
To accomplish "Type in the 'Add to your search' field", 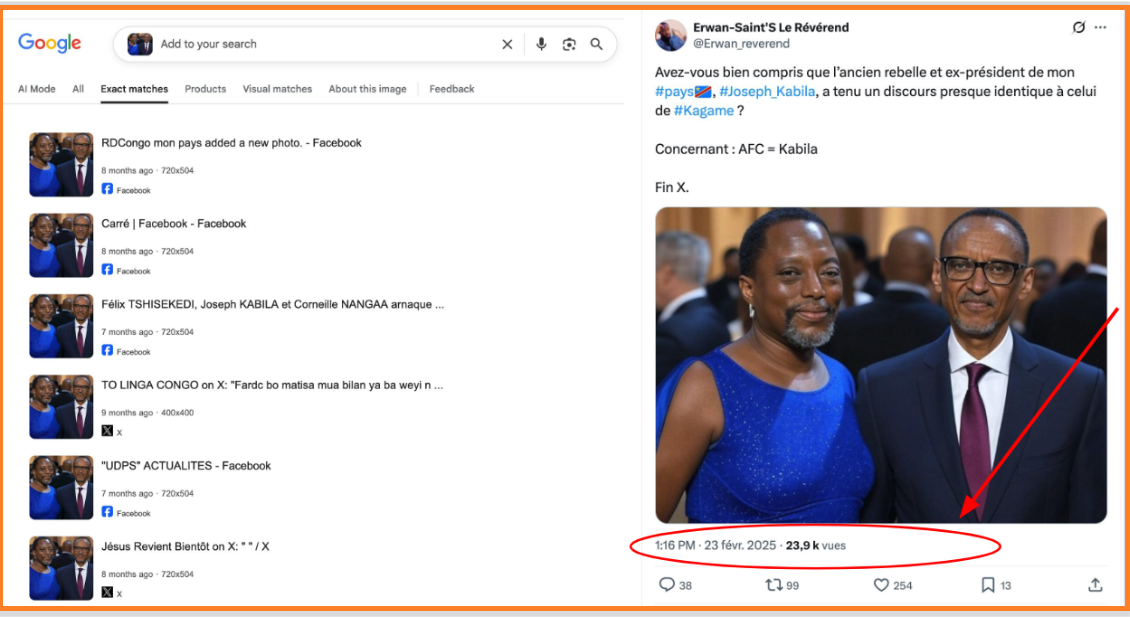I will pos(320,44).
